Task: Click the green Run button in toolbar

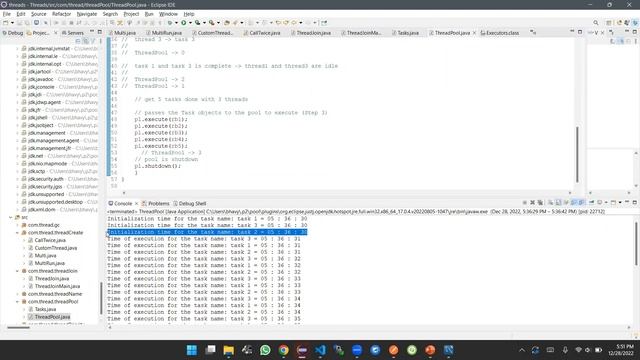Action: coord(184,23)
